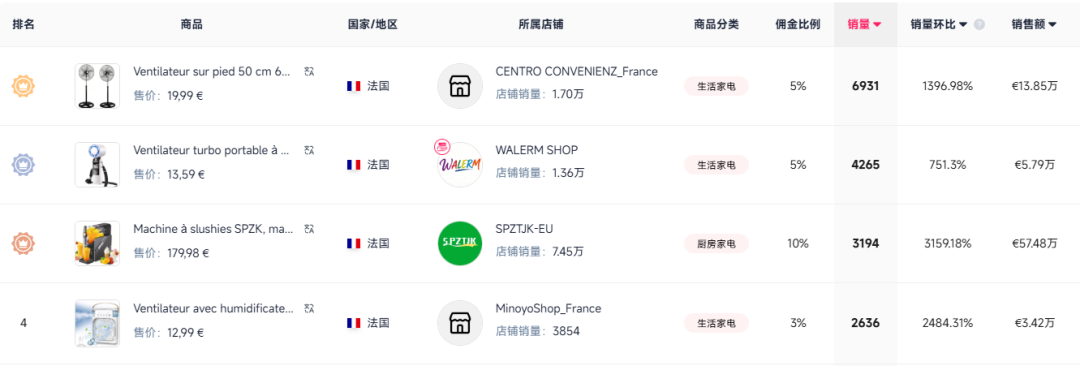
Task: Open WALERM SHOP store name link
Action: pos(537,150)
